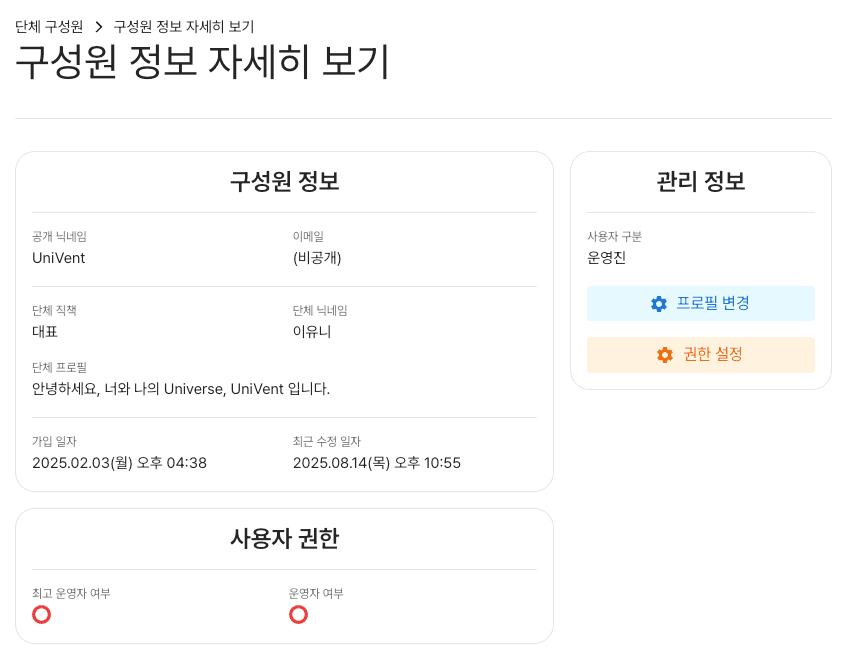Open the 프로필 변경 button

pos(700,304)
